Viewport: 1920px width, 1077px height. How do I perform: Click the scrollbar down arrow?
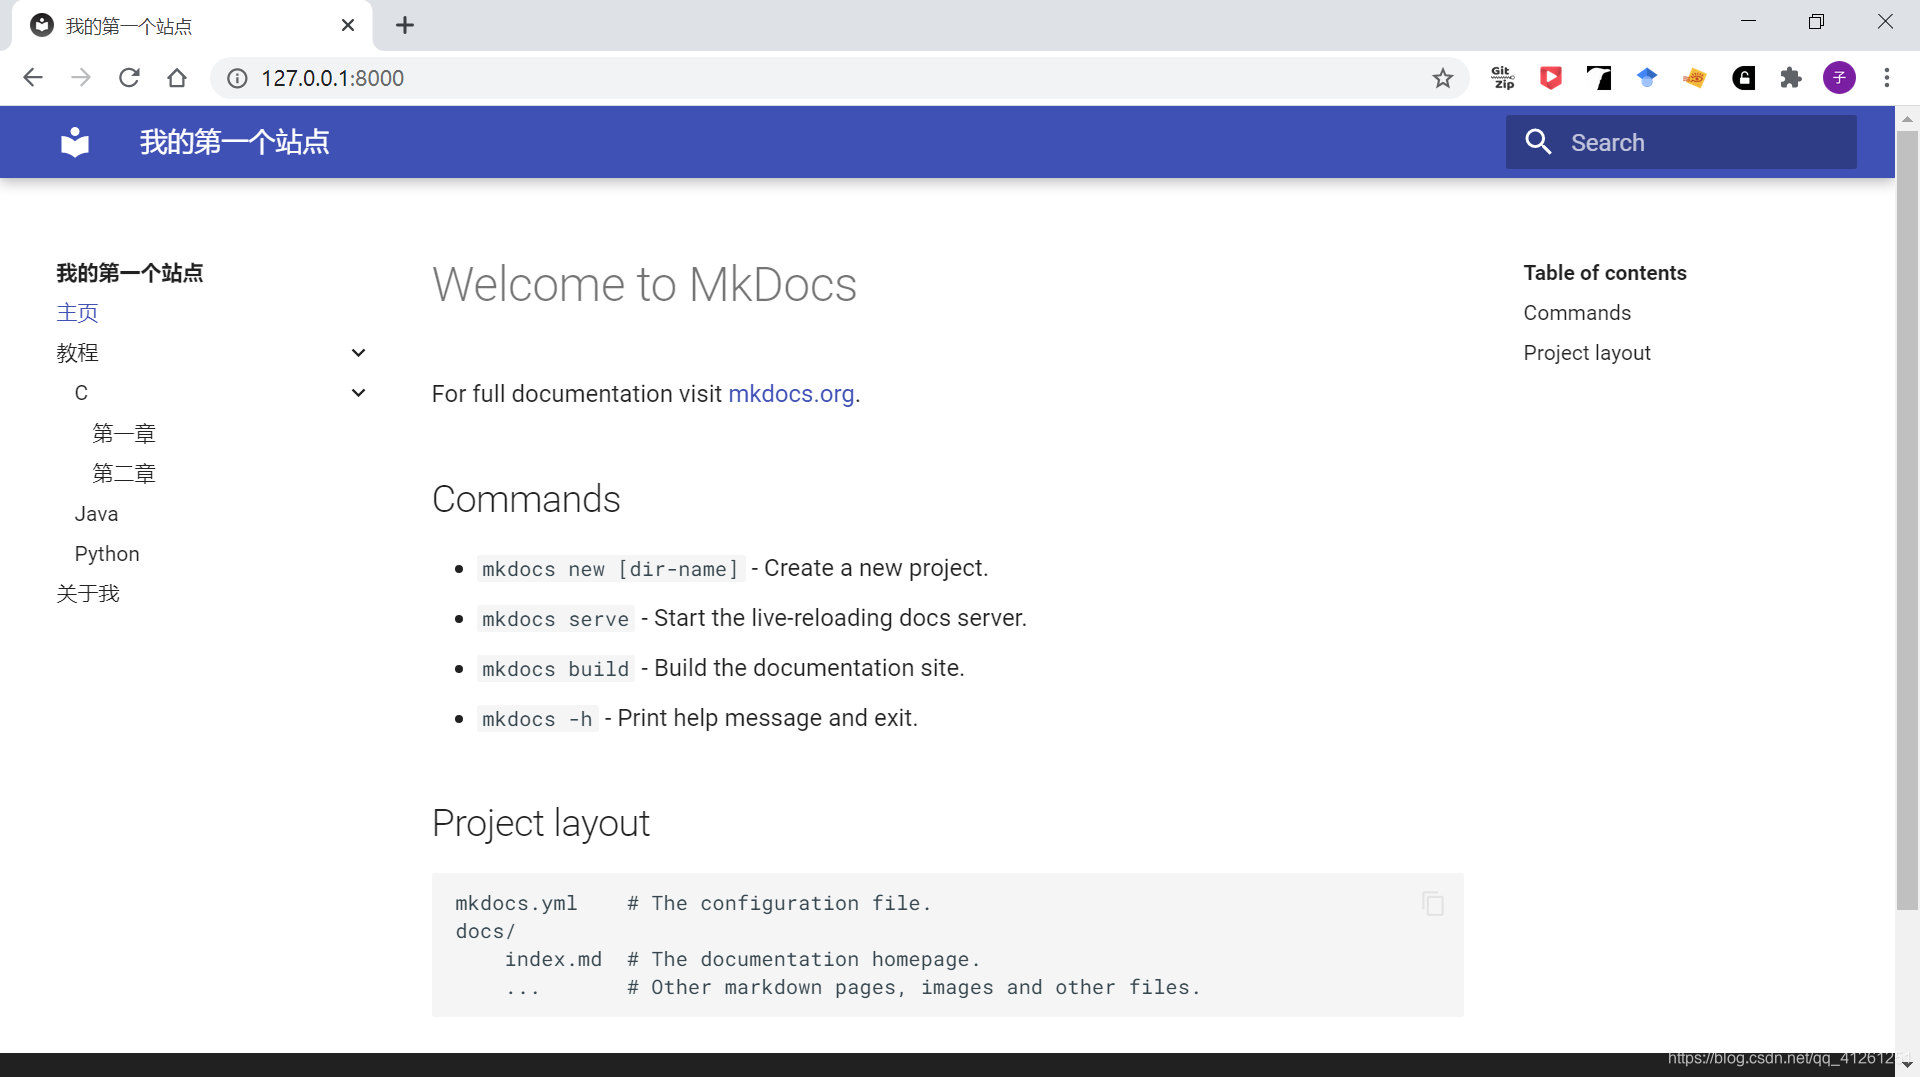pyautogui.click(x=1907, y=1065)
